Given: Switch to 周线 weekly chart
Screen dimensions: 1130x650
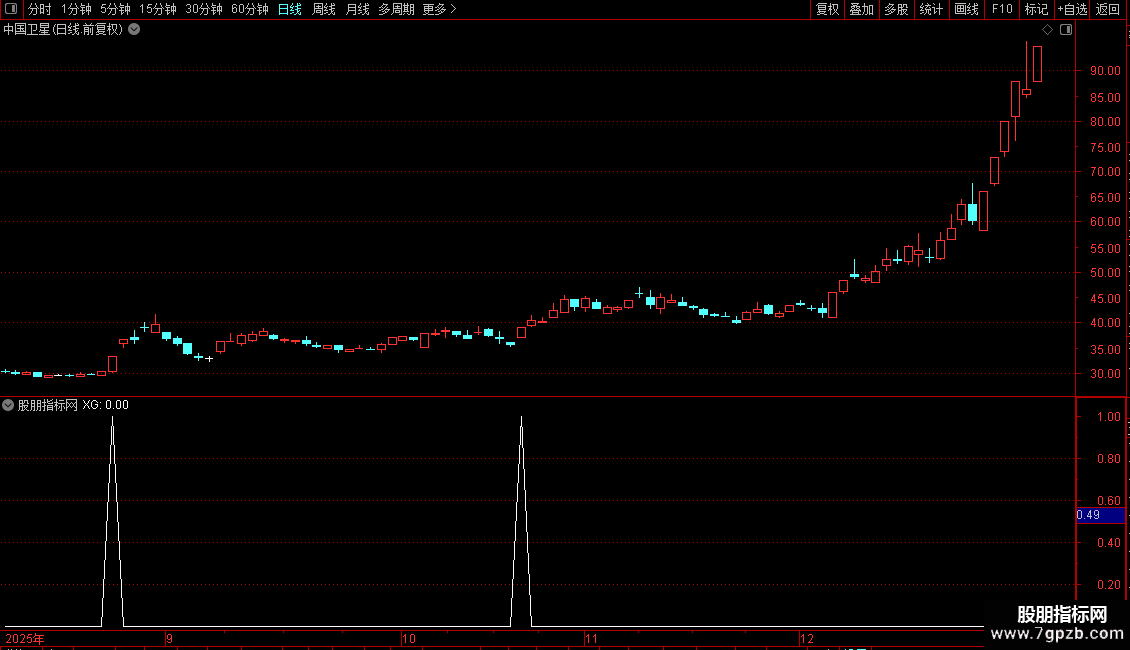Looking at the screenshot, I should coord(324,9).
